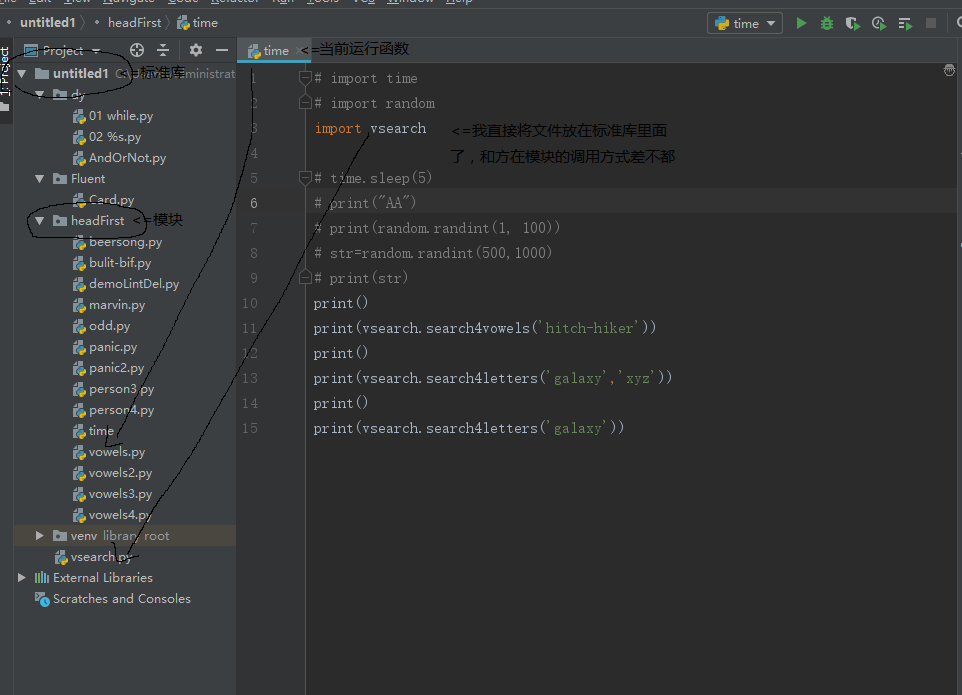The width and height of the screenshot is (962, 695).
Task: Open panic.py file
Action: (105, 347)
